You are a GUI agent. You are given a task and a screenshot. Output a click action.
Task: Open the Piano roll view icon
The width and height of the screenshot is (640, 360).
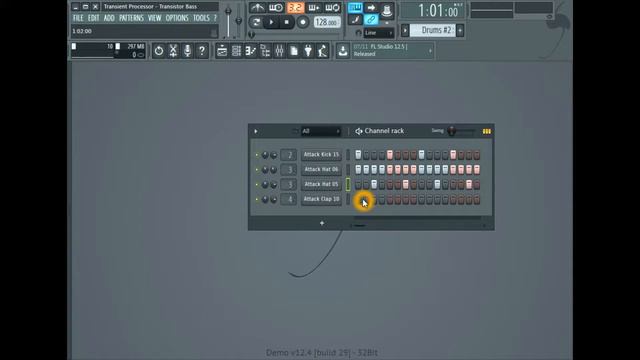pyautogui.click(x=251, y=51)
